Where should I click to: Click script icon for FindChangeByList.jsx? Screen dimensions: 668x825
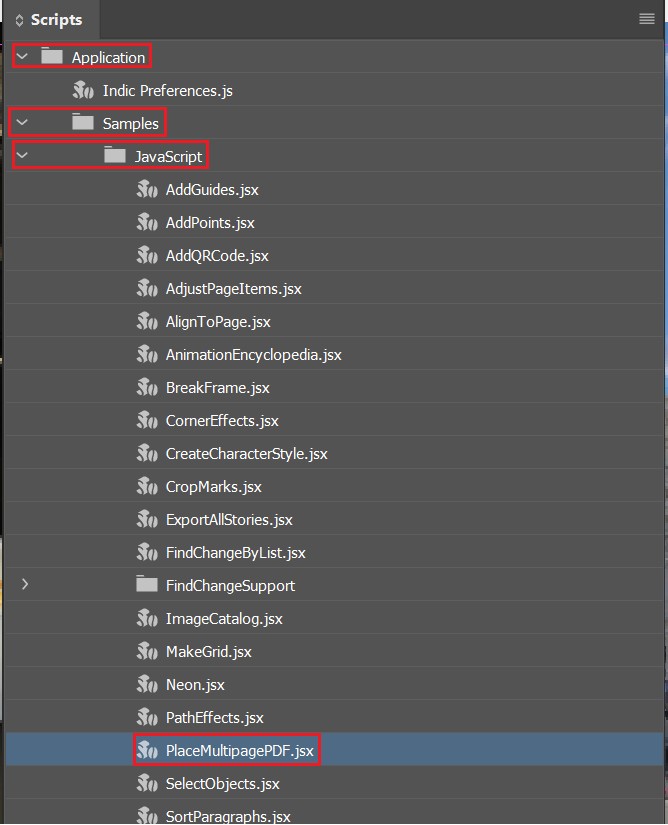coord(147,552)
